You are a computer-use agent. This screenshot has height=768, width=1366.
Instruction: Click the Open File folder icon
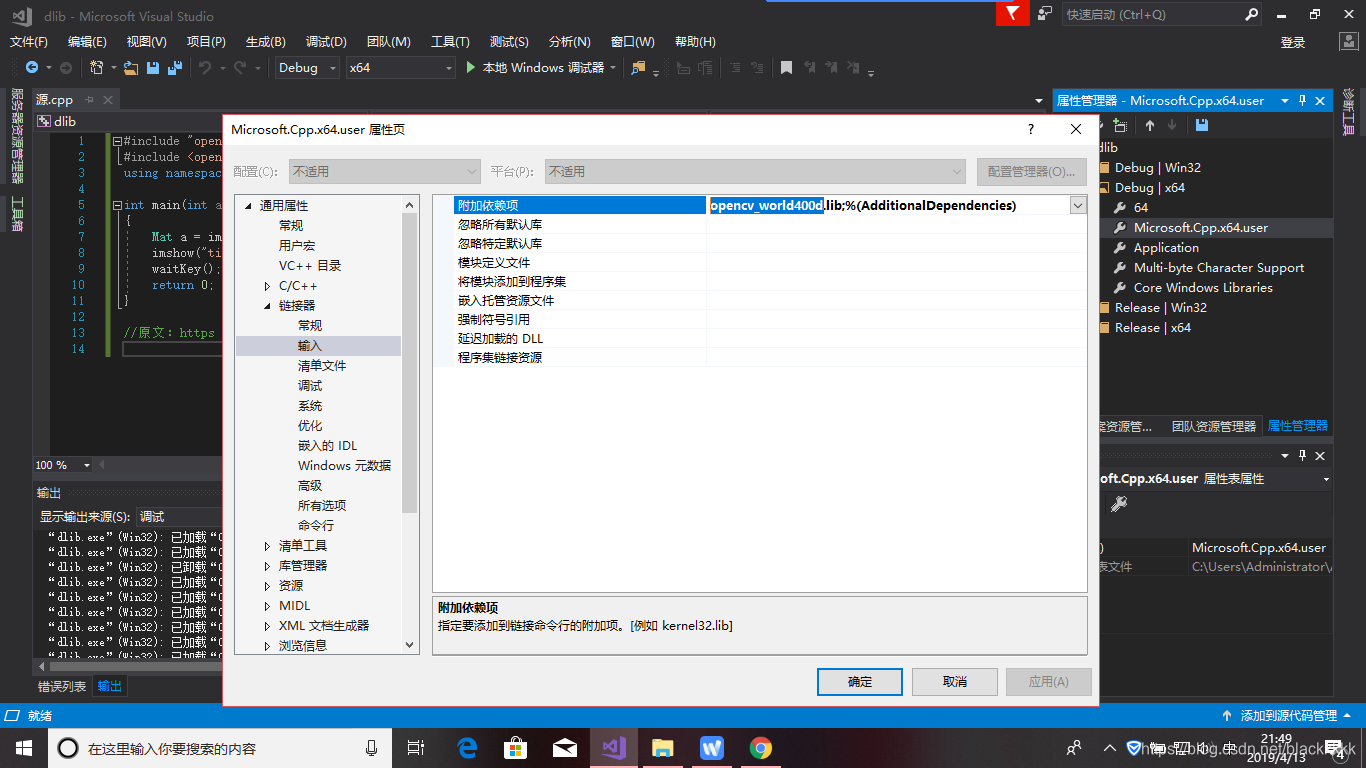click(x=131, y=68)
